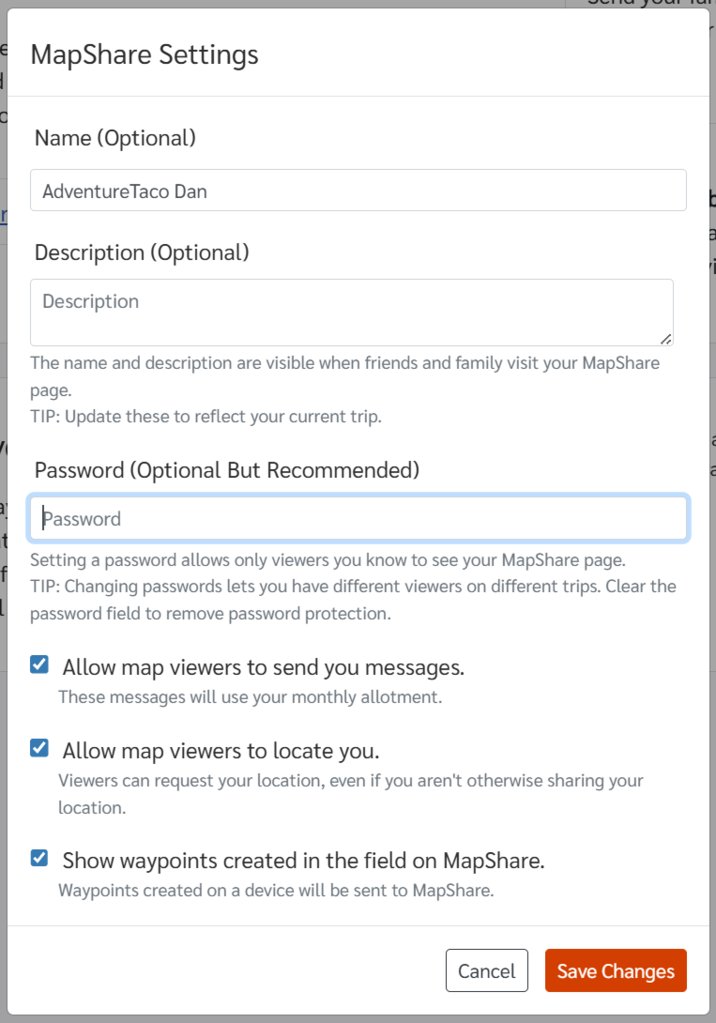Click the monthly allotment note text
This screenshot has width=716, height=1023.
tap(250, 697)
